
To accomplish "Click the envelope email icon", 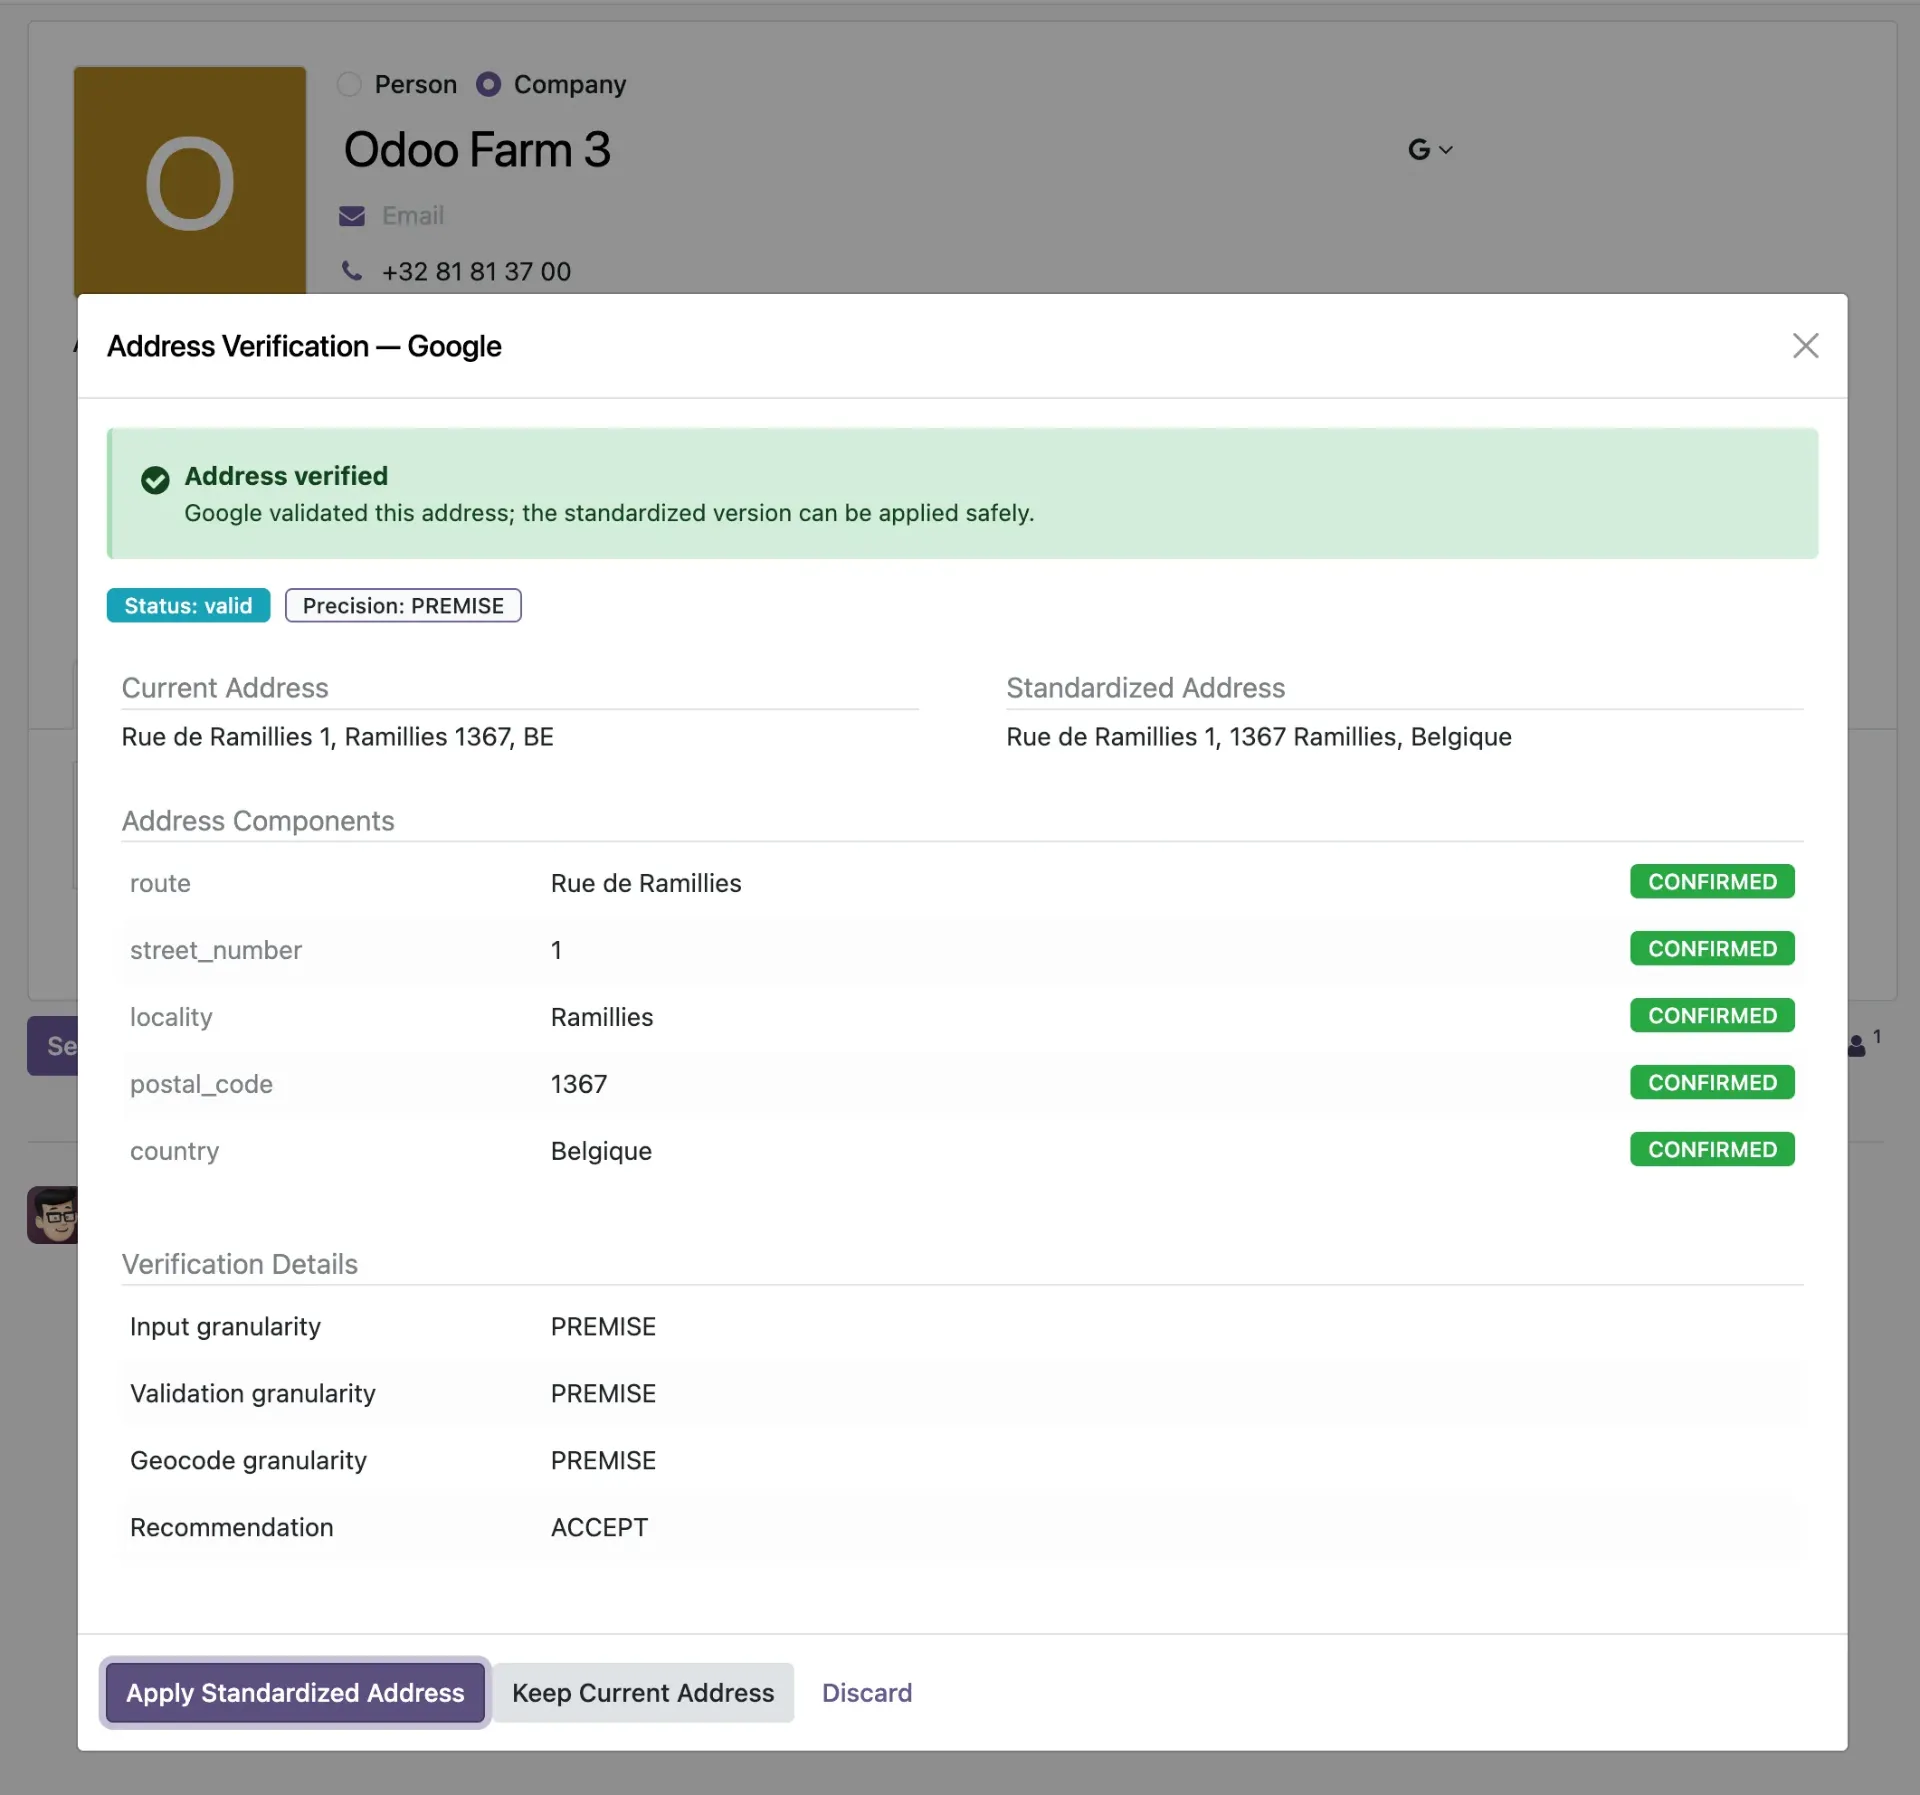I will click(352, 216).
